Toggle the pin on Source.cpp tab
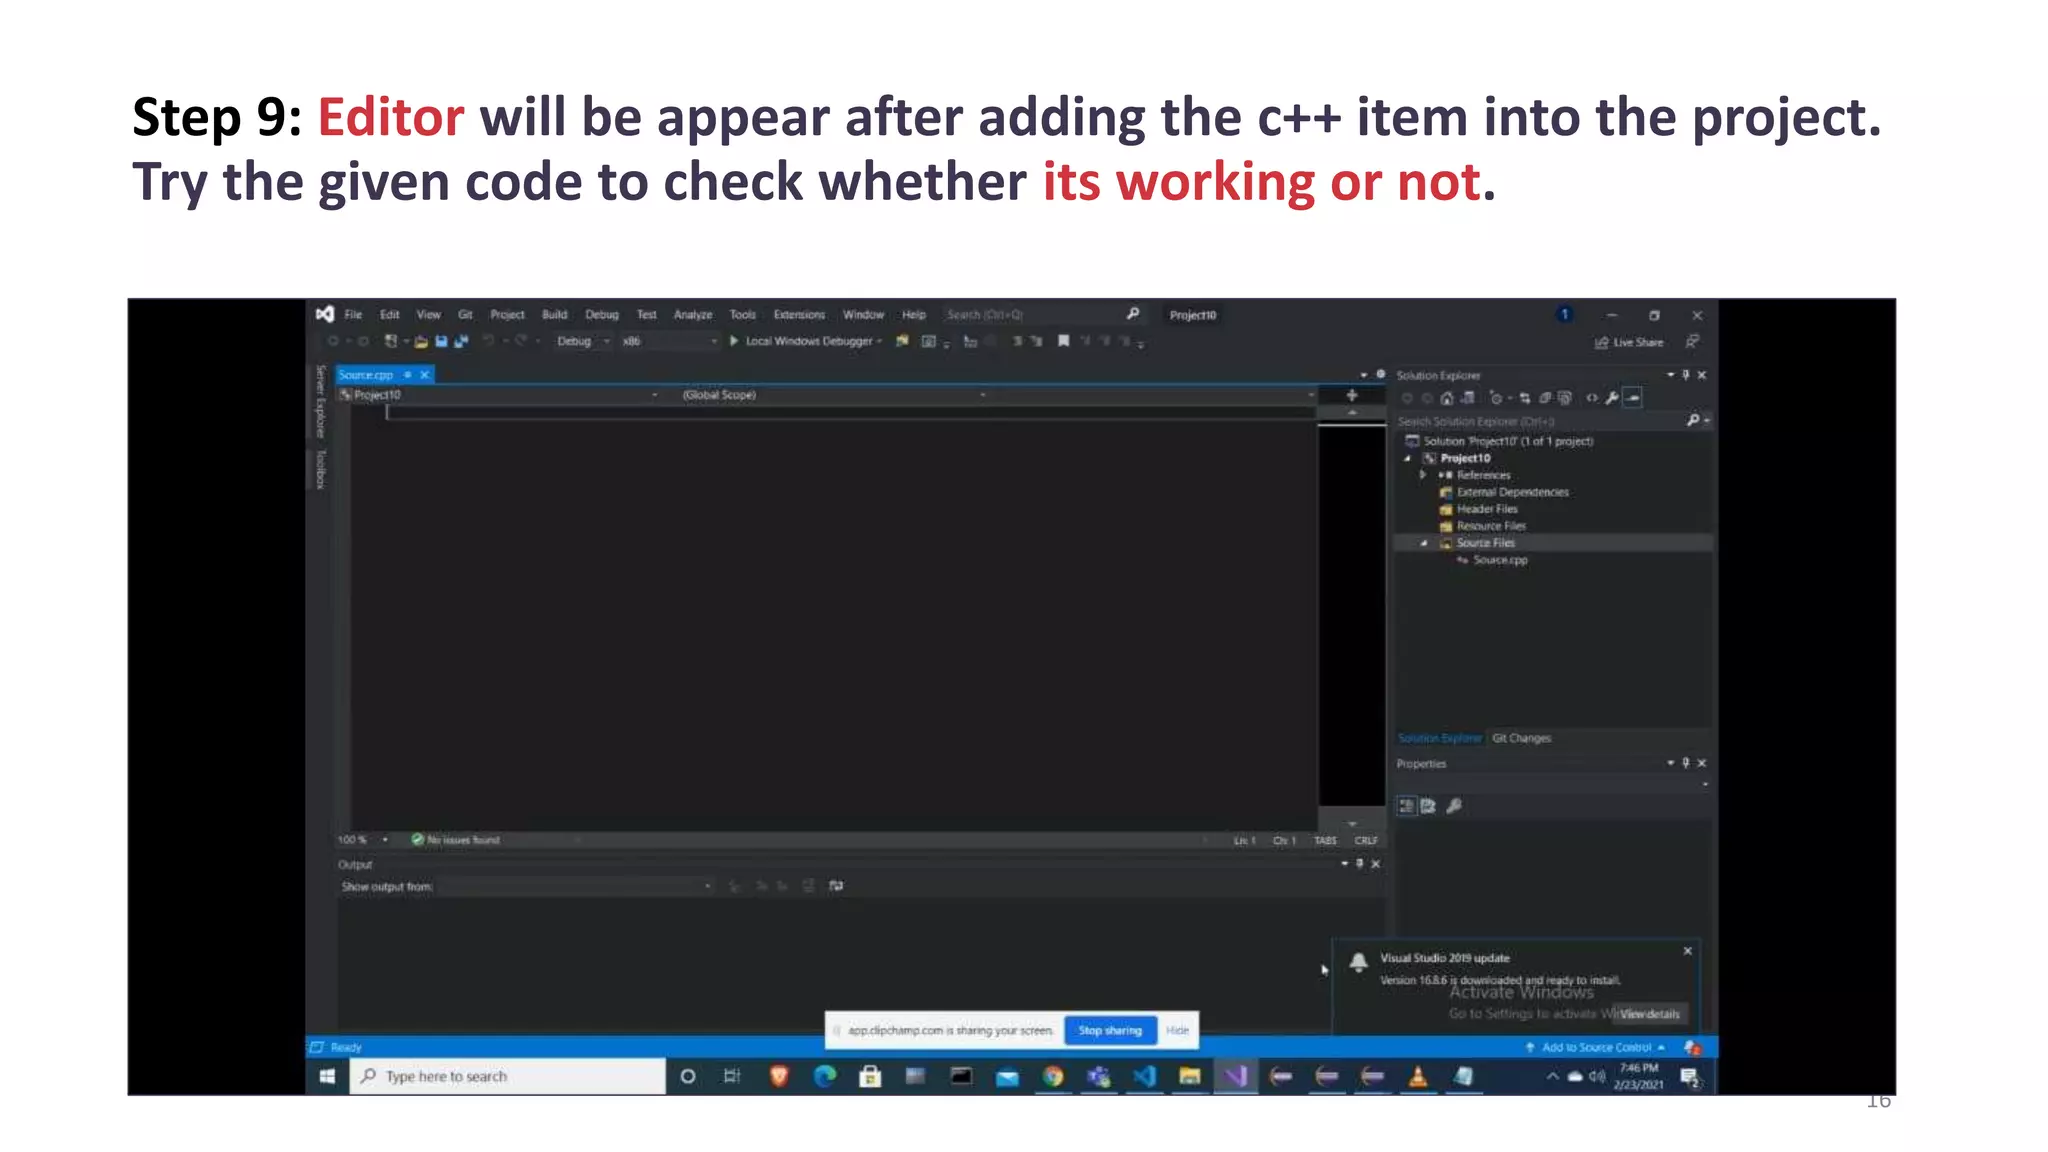 [x=408, y=375]
